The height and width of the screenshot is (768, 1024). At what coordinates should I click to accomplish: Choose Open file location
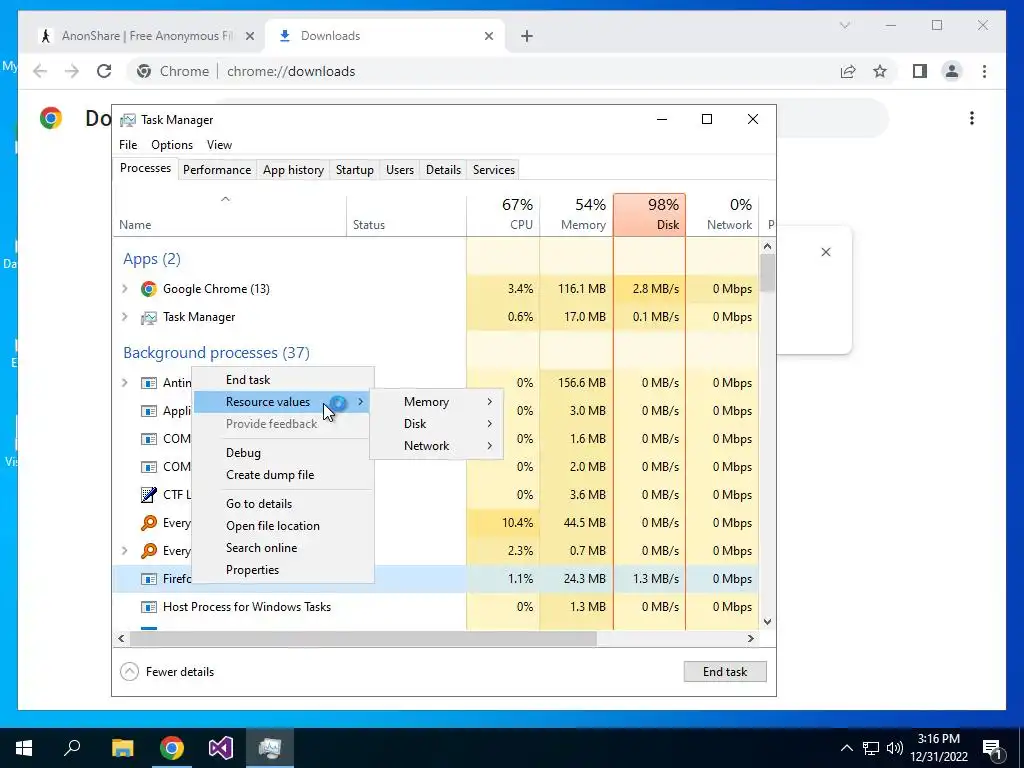click(x=283, y=526)
